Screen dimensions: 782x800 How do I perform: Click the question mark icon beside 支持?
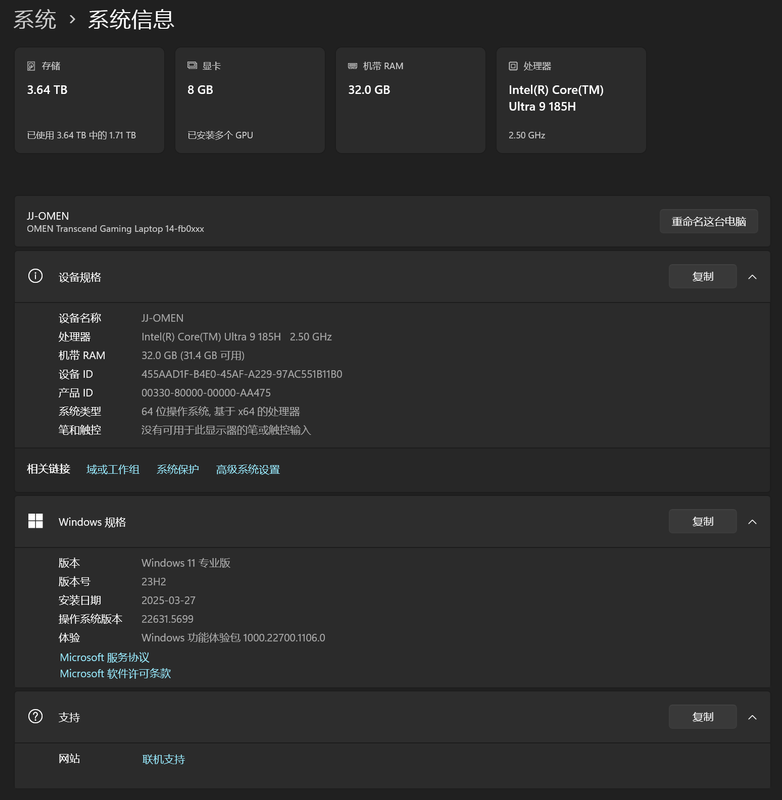pyautogui.click(x=36, y=716)
